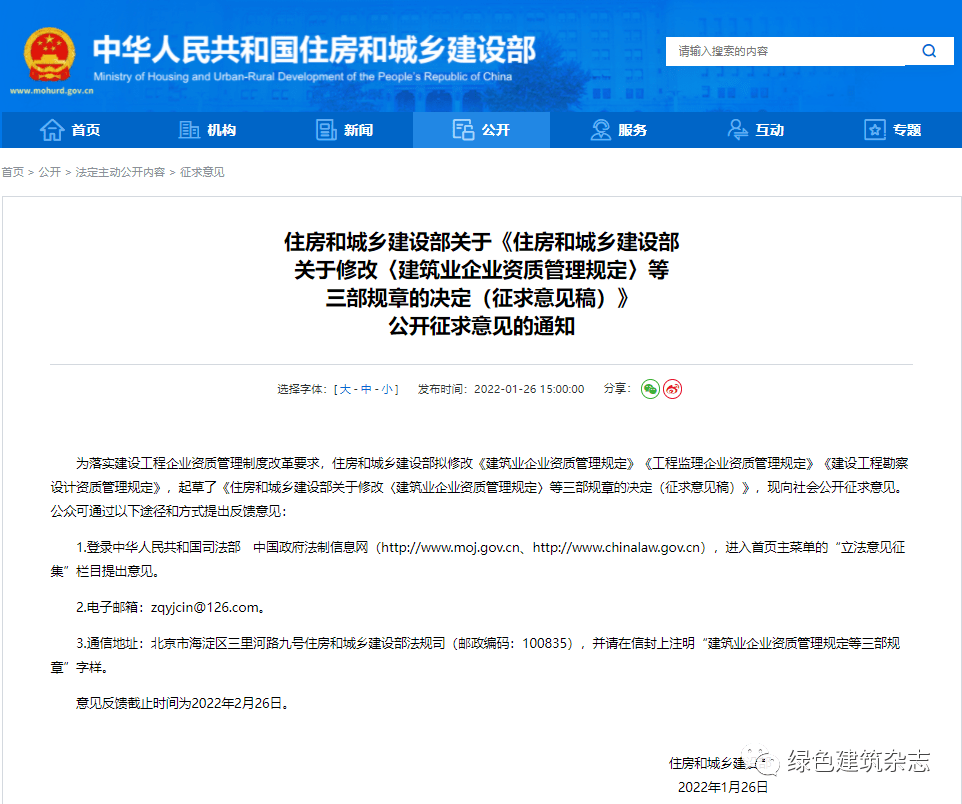Share article via Weibo icon
The image size is (962, 804).
672,389
